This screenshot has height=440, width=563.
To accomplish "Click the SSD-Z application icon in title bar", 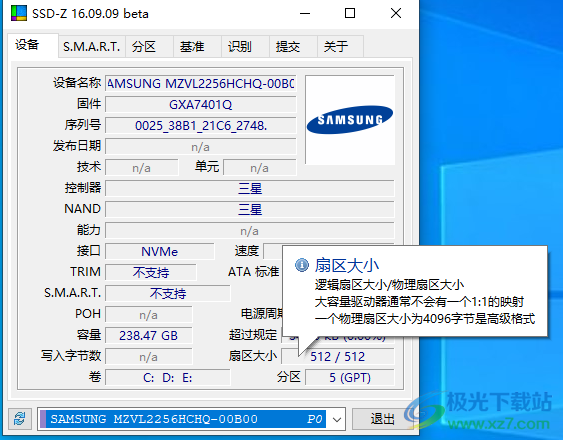I will point(19,13).
